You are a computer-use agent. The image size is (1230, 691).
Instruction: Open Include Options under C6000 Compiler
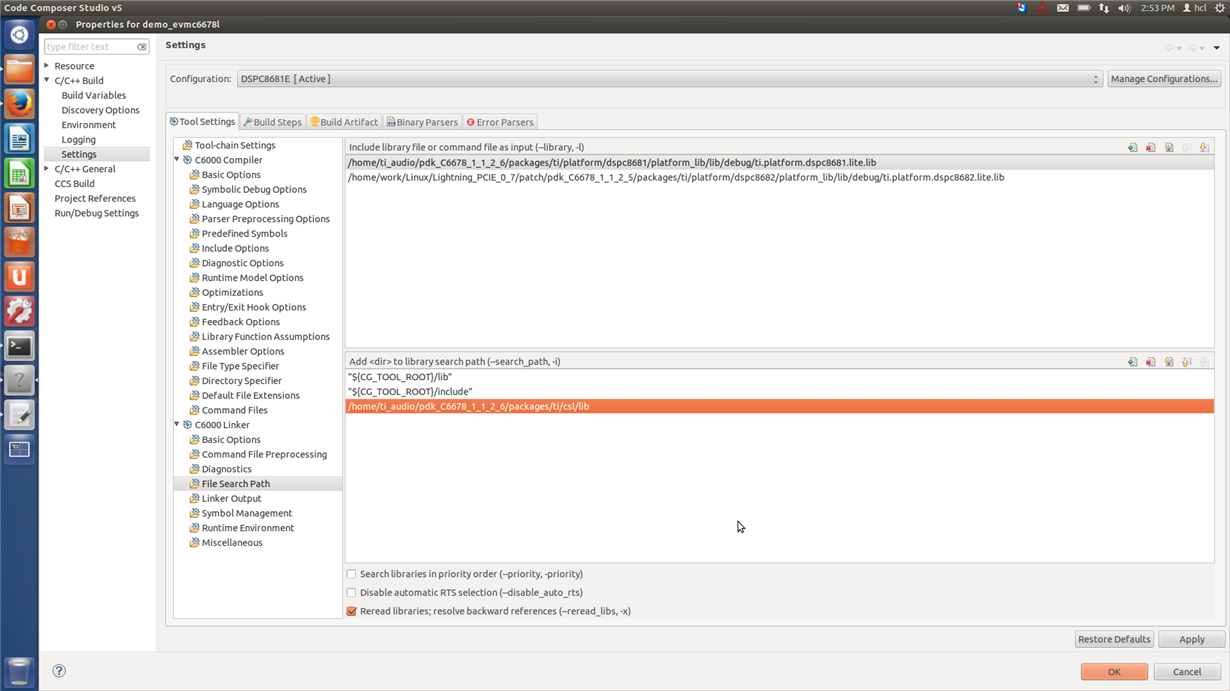point(235,249)
